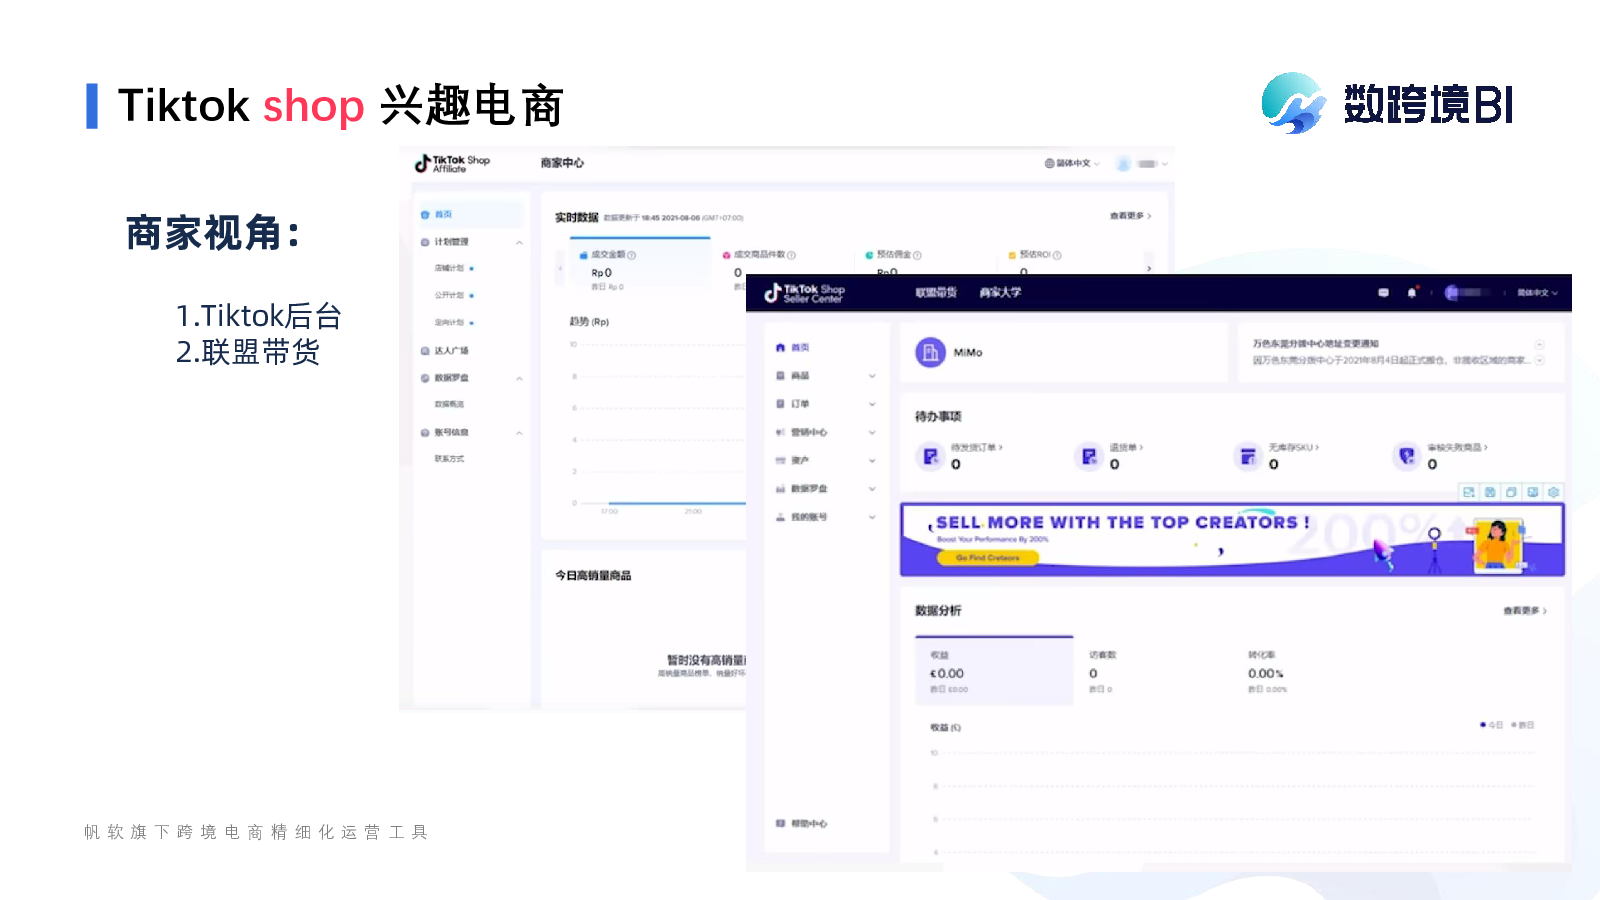
Task: Select the 访客数 tab in 数据分析
Action: click(1102, 671)
